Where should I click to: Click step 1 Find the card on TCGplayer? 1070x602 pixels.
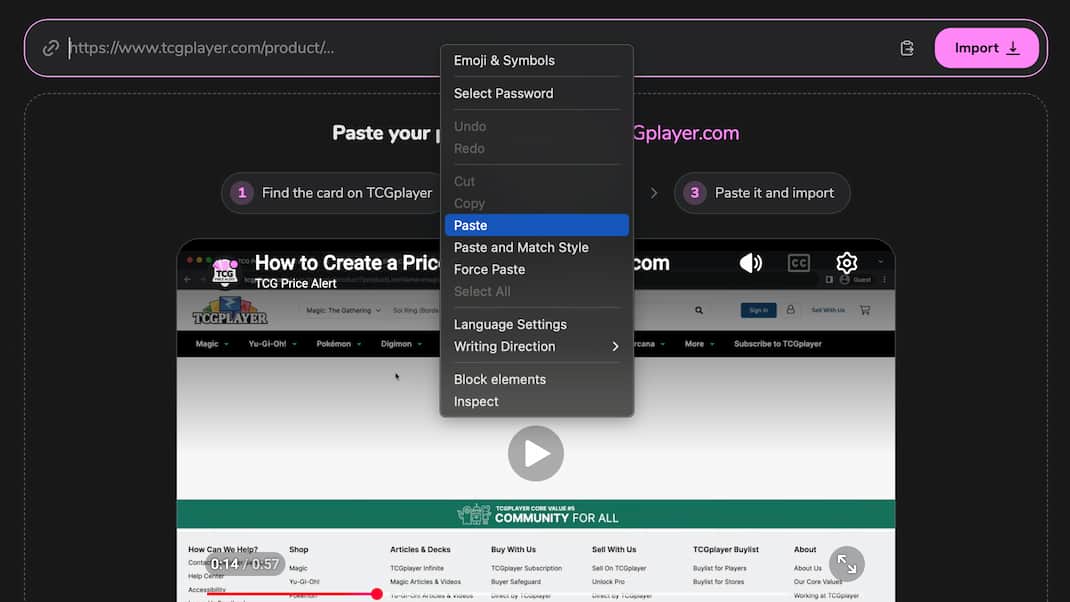[x=332, y=193]
